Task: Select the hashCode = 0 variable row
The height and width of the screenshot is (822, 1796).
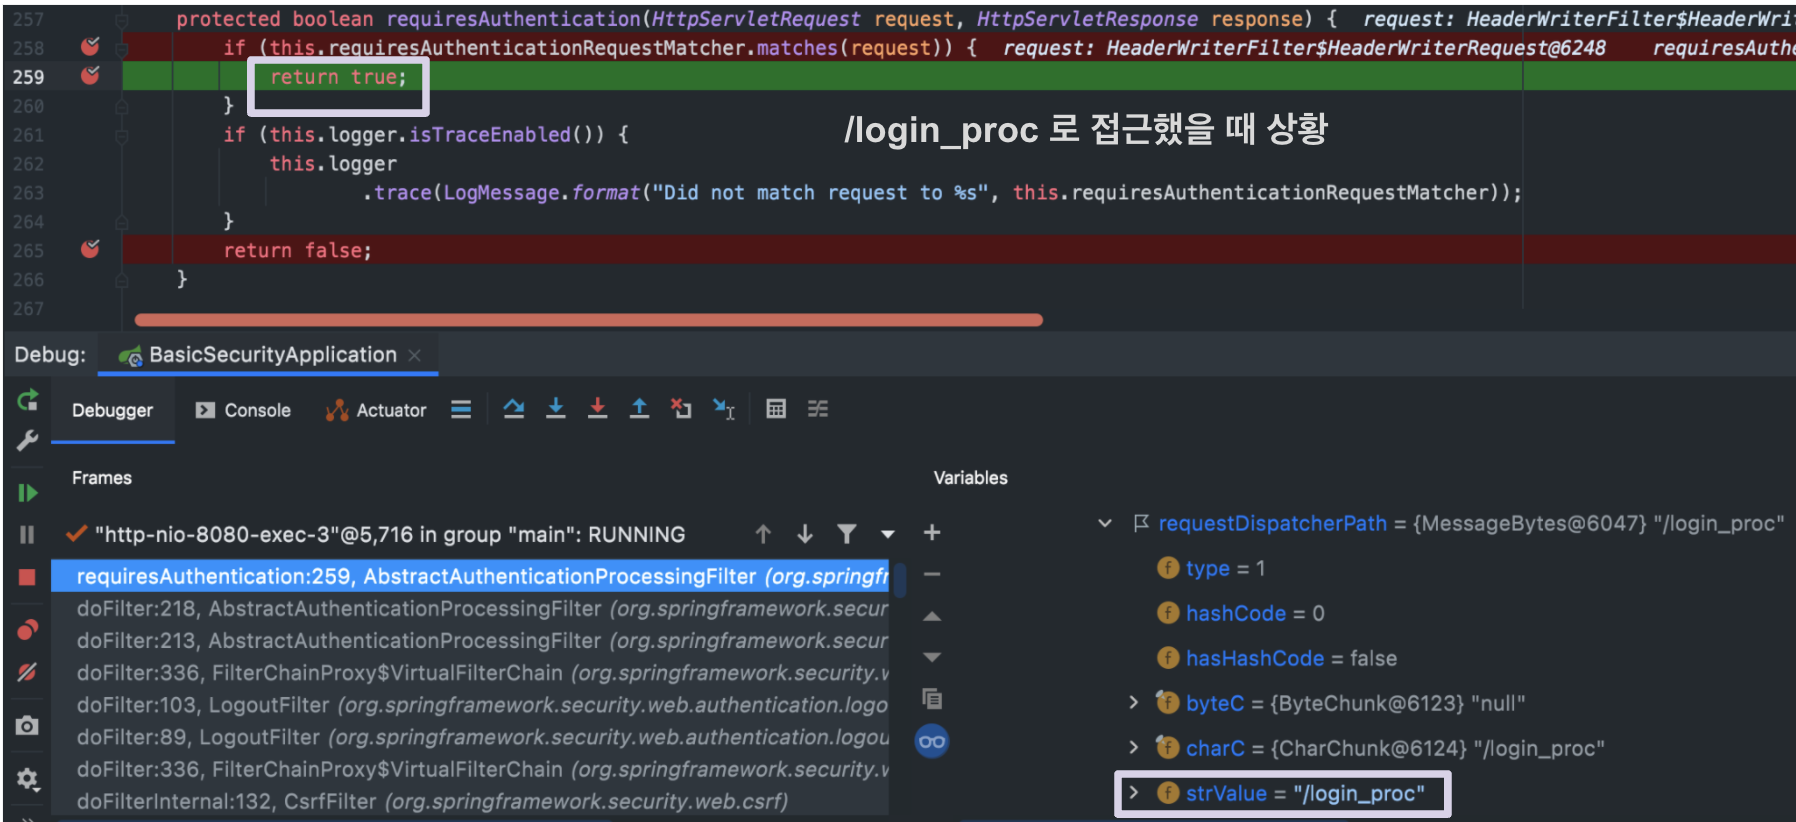Action: (1240, 613)
